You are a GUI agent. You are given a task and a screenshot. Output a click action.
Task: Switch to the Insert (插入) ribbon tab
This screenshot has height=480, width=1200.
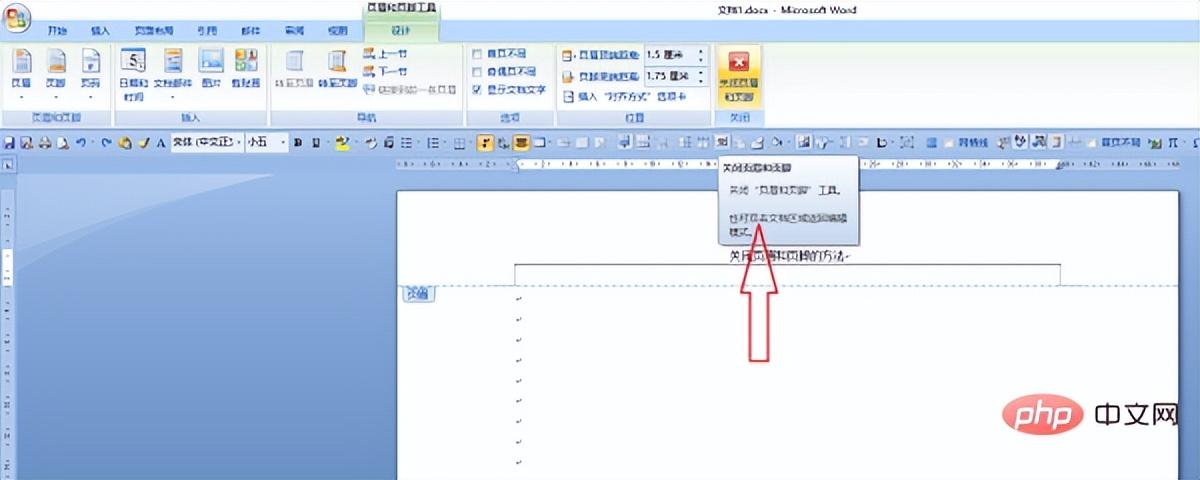(x=101, y=32)
